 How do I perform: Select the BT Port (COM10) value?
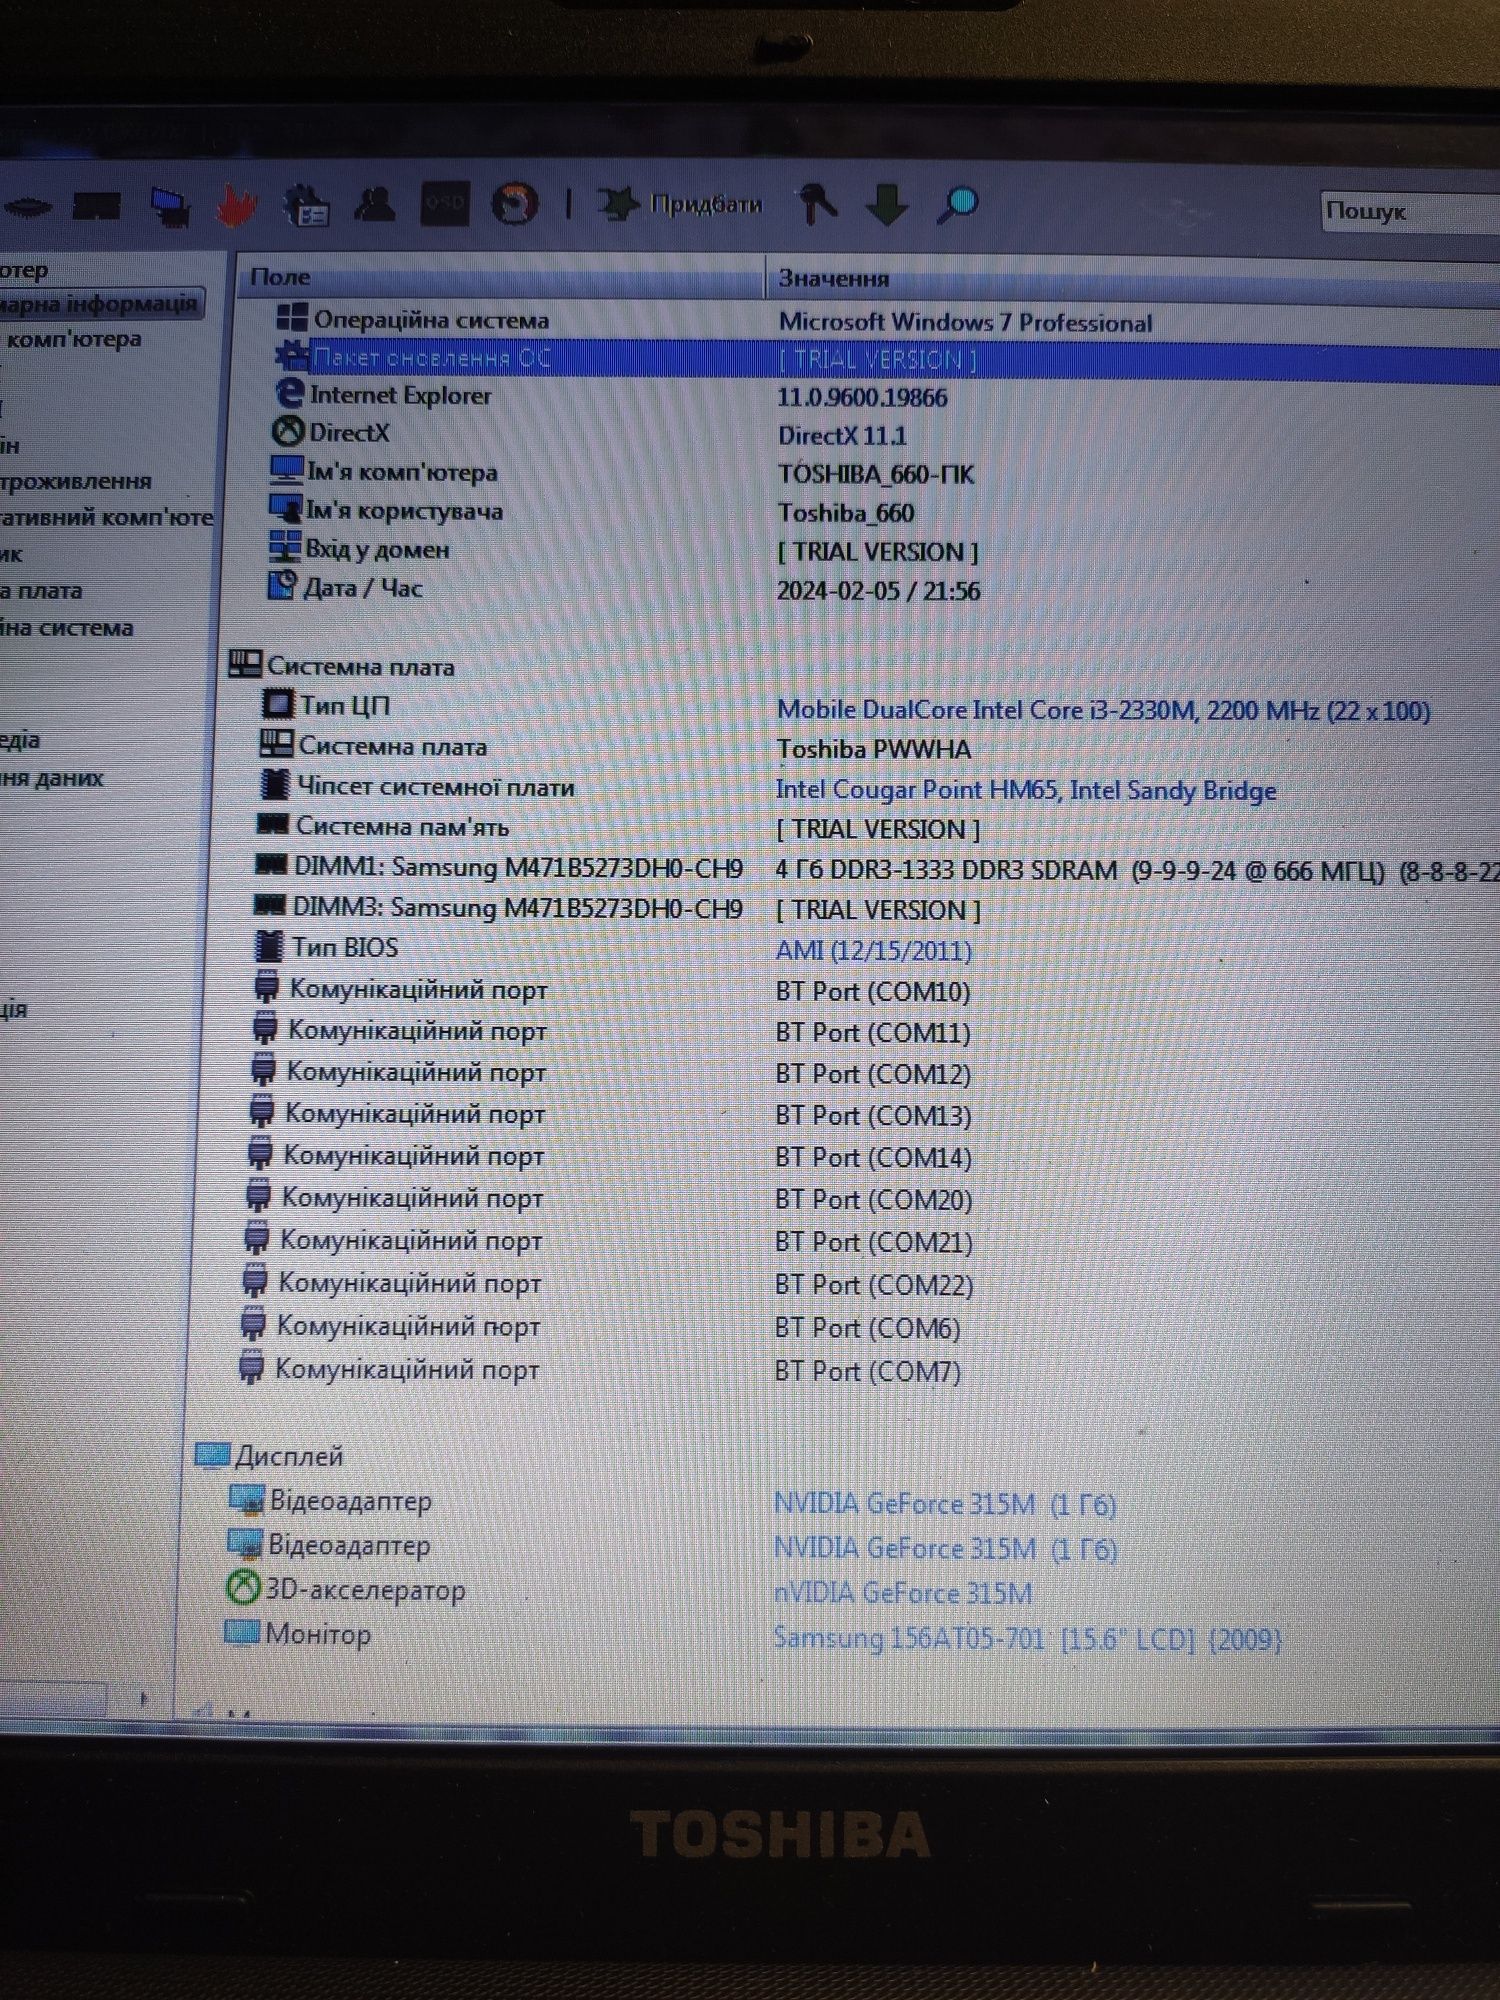click(873, 992)
